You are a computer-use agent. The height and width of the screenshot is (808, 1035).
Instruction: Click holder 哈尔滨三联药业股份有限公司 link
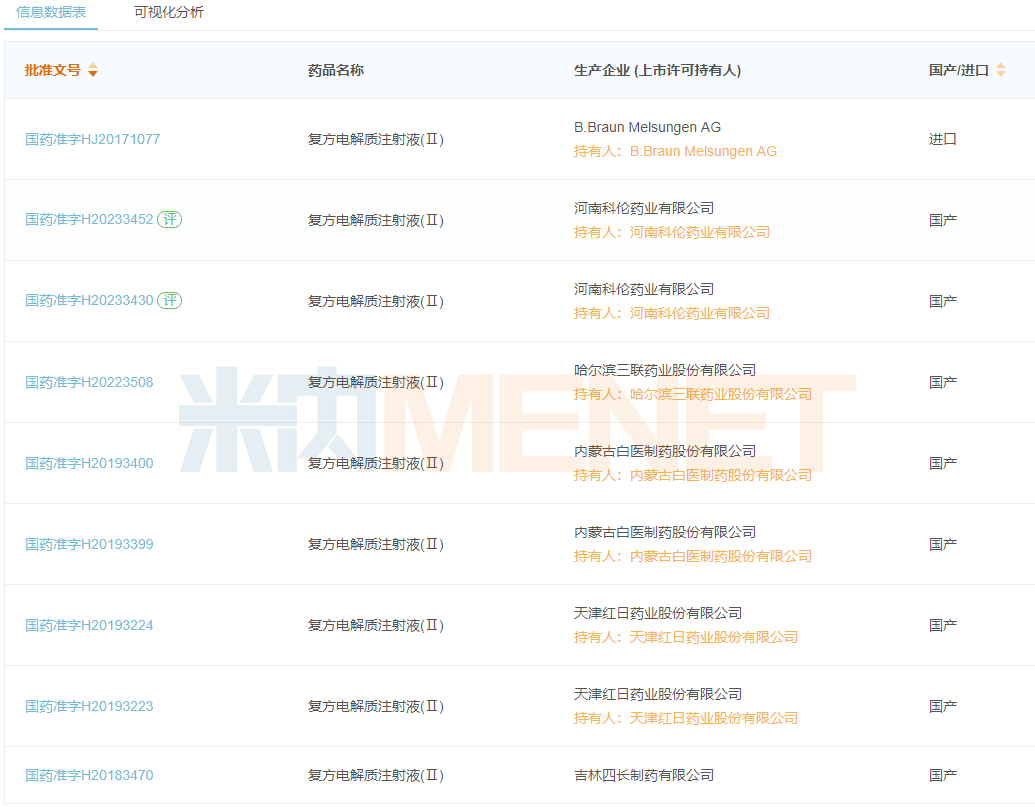[x=720, y=394]
